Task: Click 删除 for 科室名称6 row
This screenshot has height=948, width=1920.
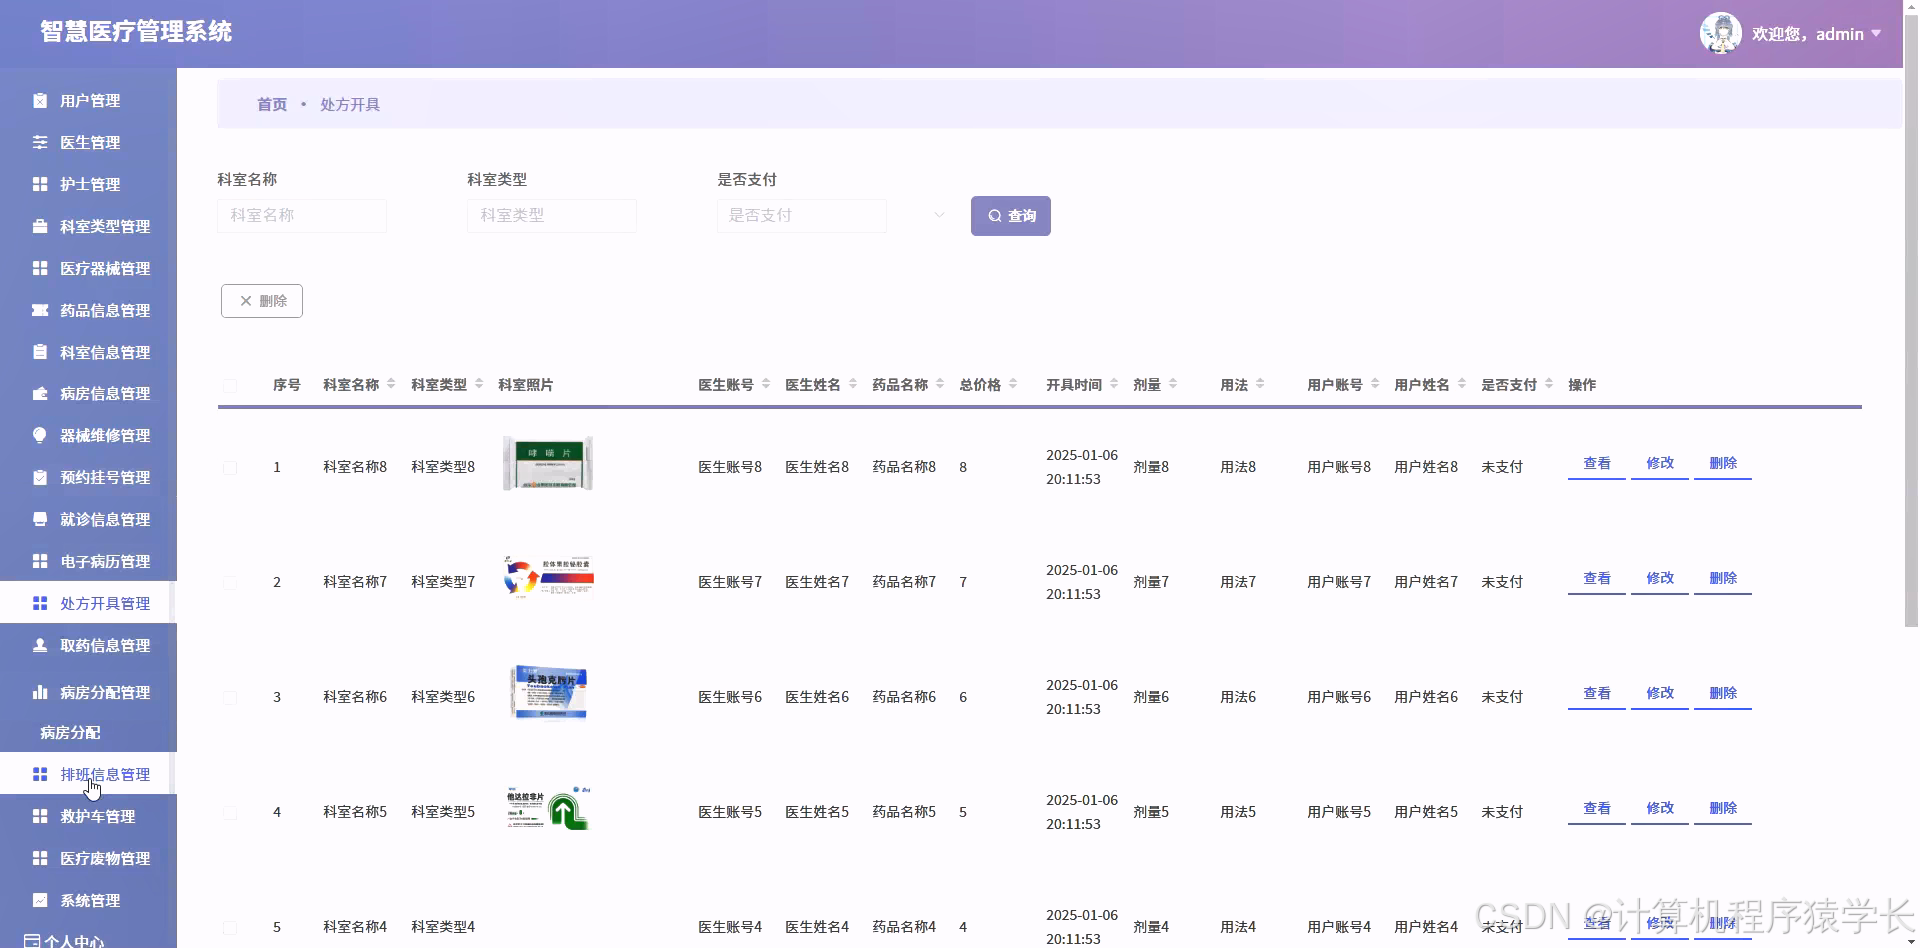Action: click(x=1723, y=694)
